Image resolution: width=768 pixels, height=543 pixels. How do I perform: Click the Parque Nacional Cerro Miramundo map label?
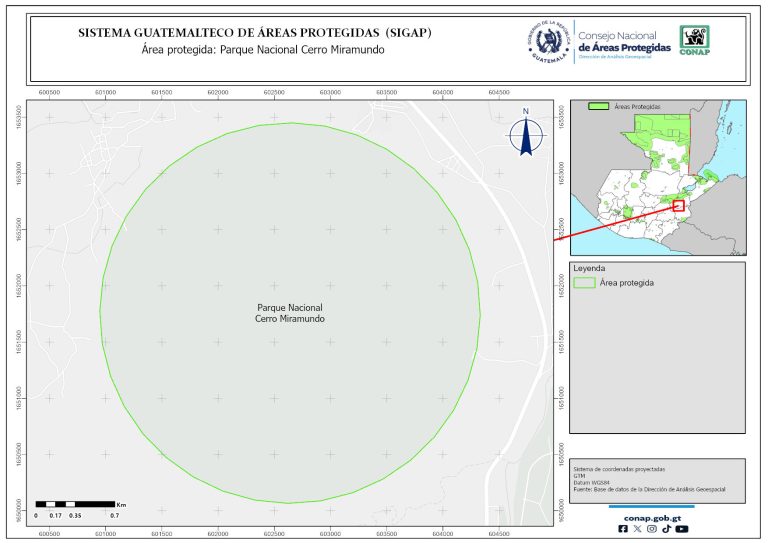coord(290,312)
